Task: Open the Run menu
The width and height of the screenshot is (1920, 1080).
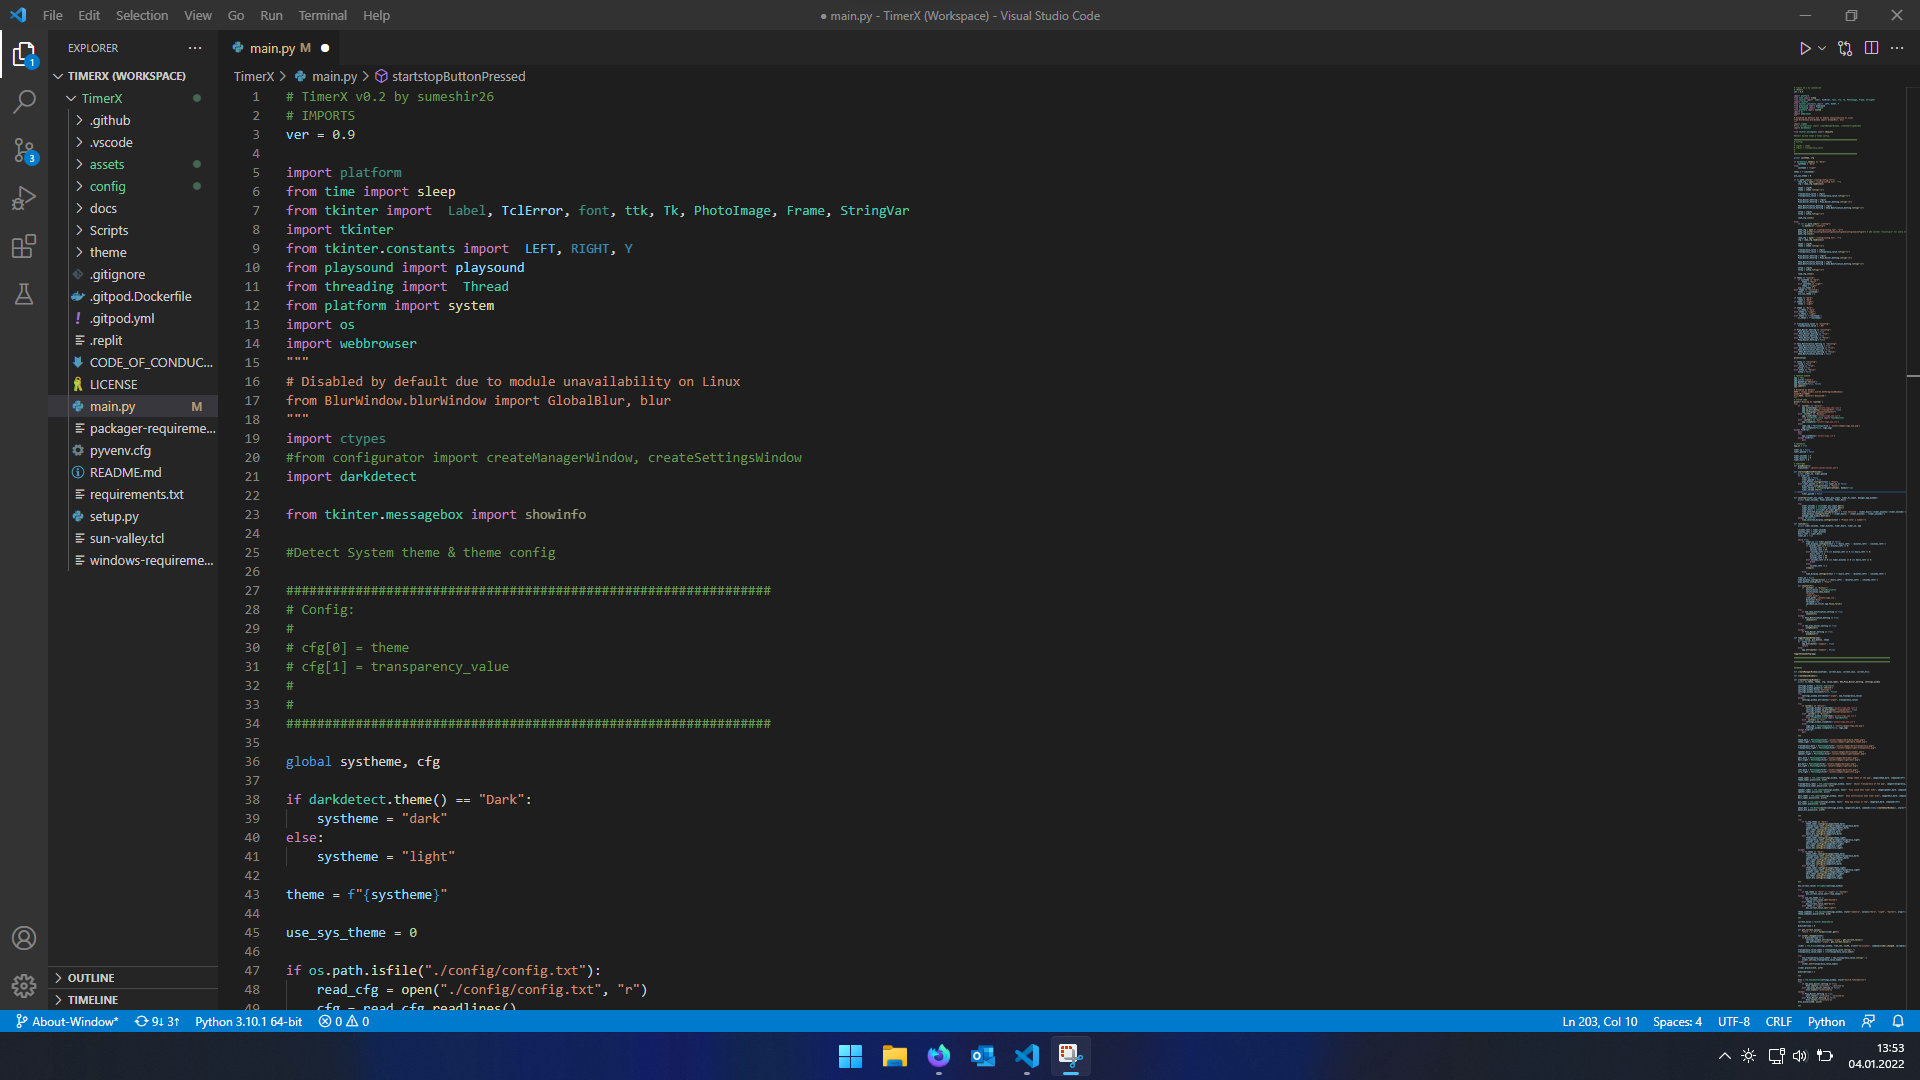Action: point(271,15)
